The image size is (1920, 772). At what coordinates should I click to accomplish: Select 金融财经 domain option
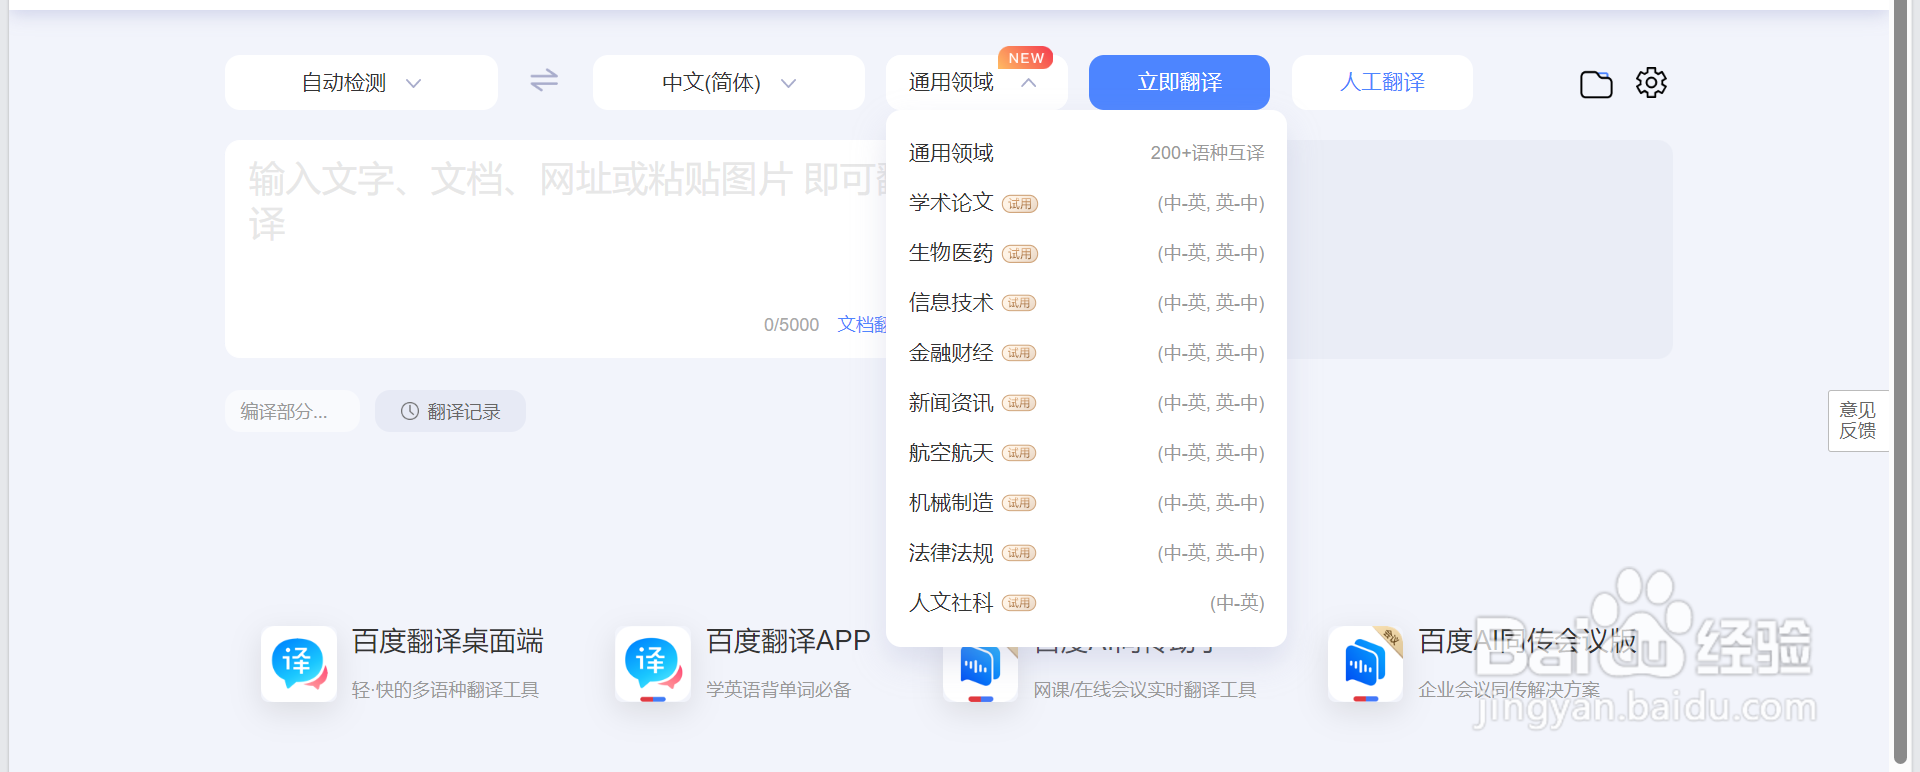tap(1086, 353)
